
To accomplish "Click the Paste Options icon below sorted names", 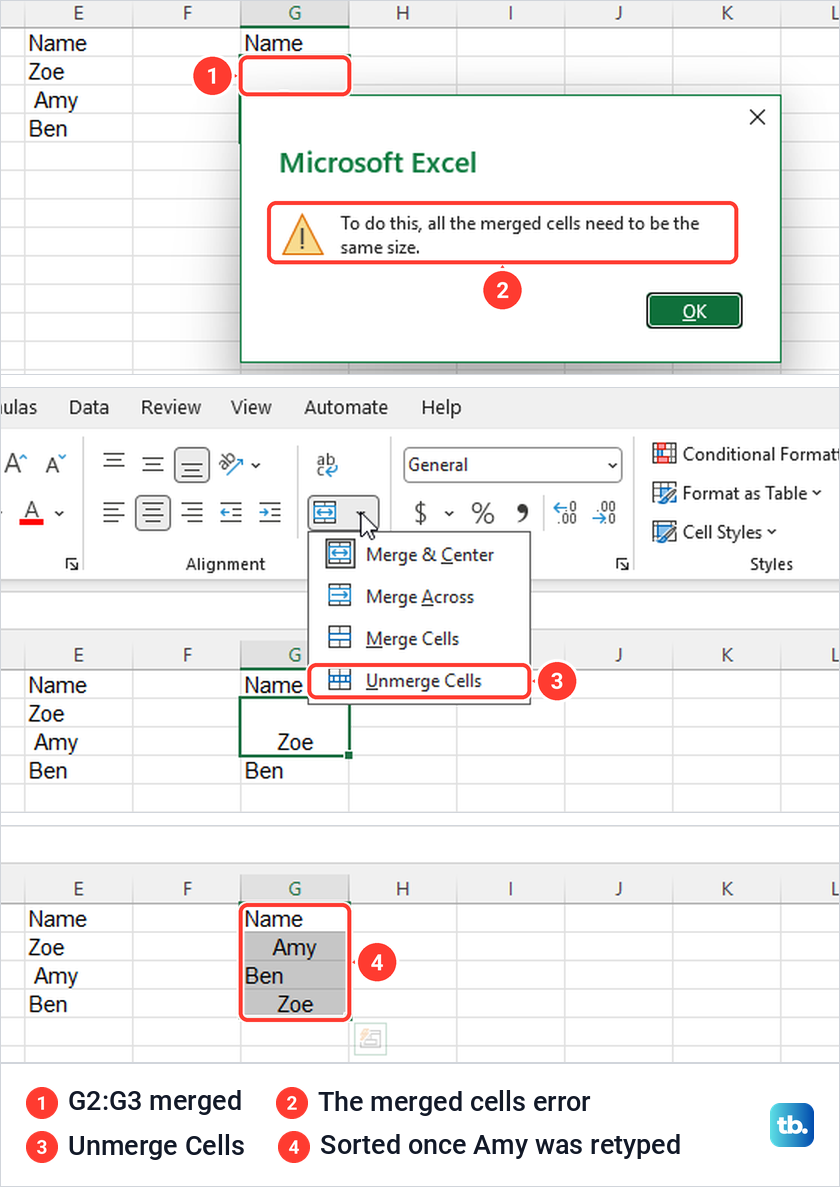I will click(x=371, y=1038).
